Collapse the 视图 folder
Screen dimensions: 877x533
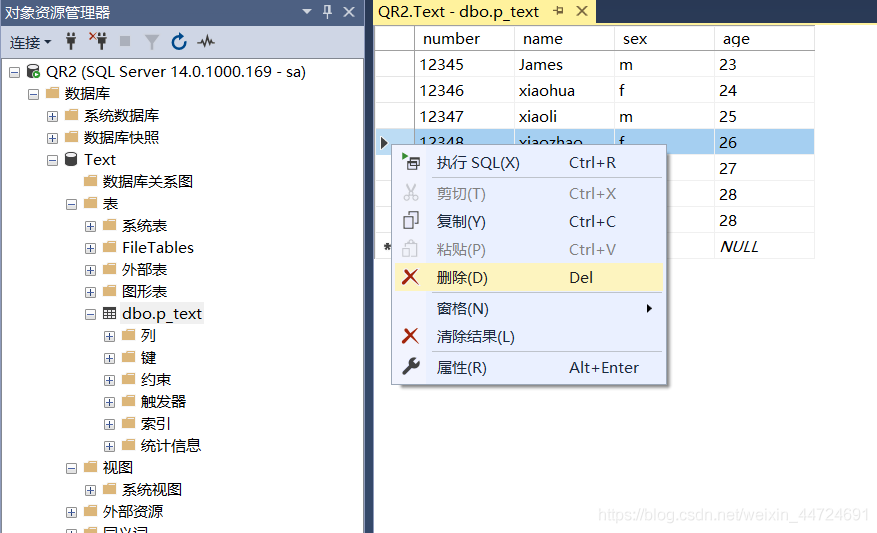coord(72,468)
